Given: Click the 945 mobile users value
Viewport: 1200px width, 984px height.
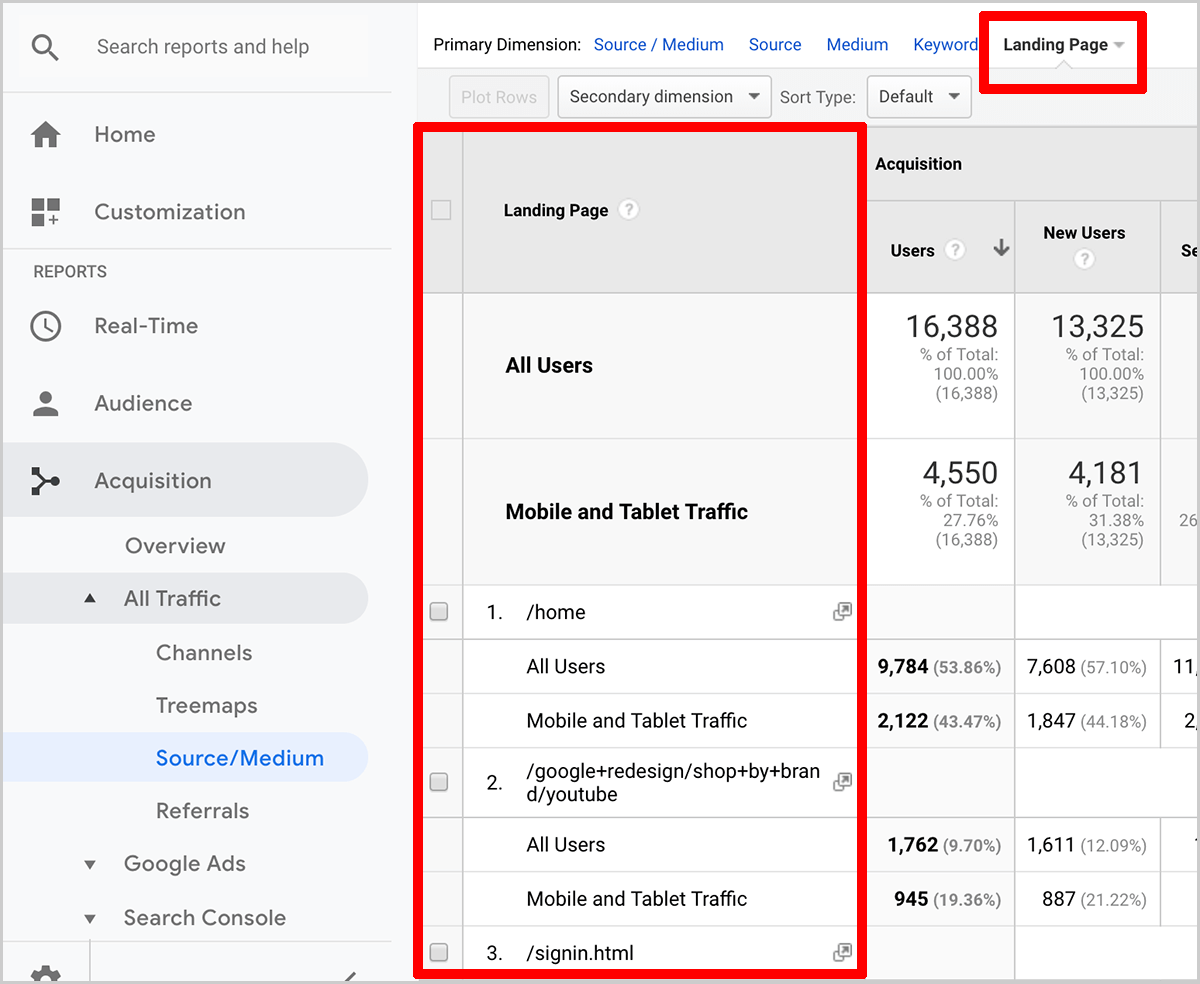Looking at the screenshot, I should click(911, 899).
